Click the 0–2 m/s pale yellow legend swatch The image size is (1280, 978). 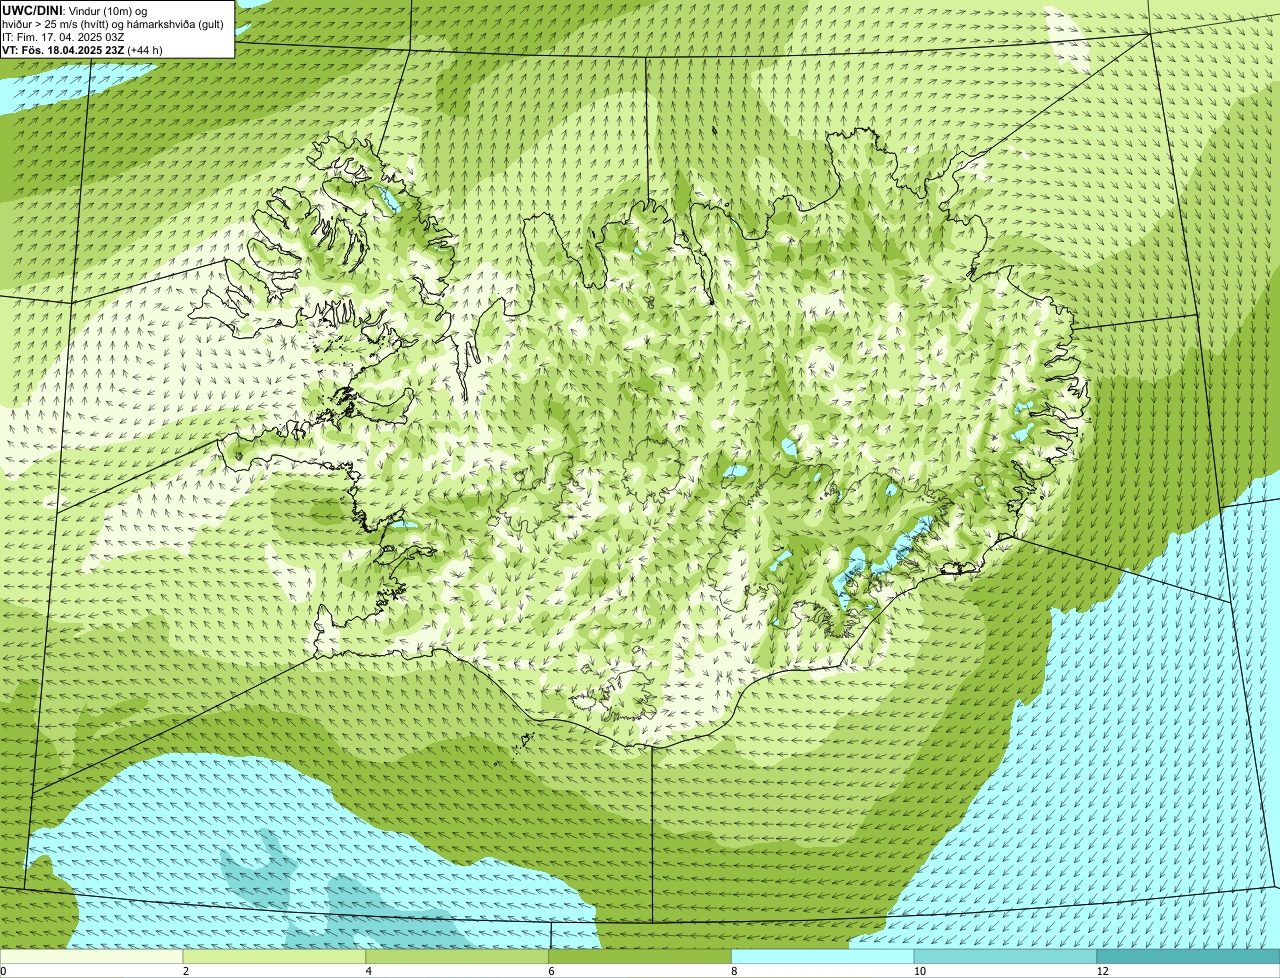coord(92,957)
